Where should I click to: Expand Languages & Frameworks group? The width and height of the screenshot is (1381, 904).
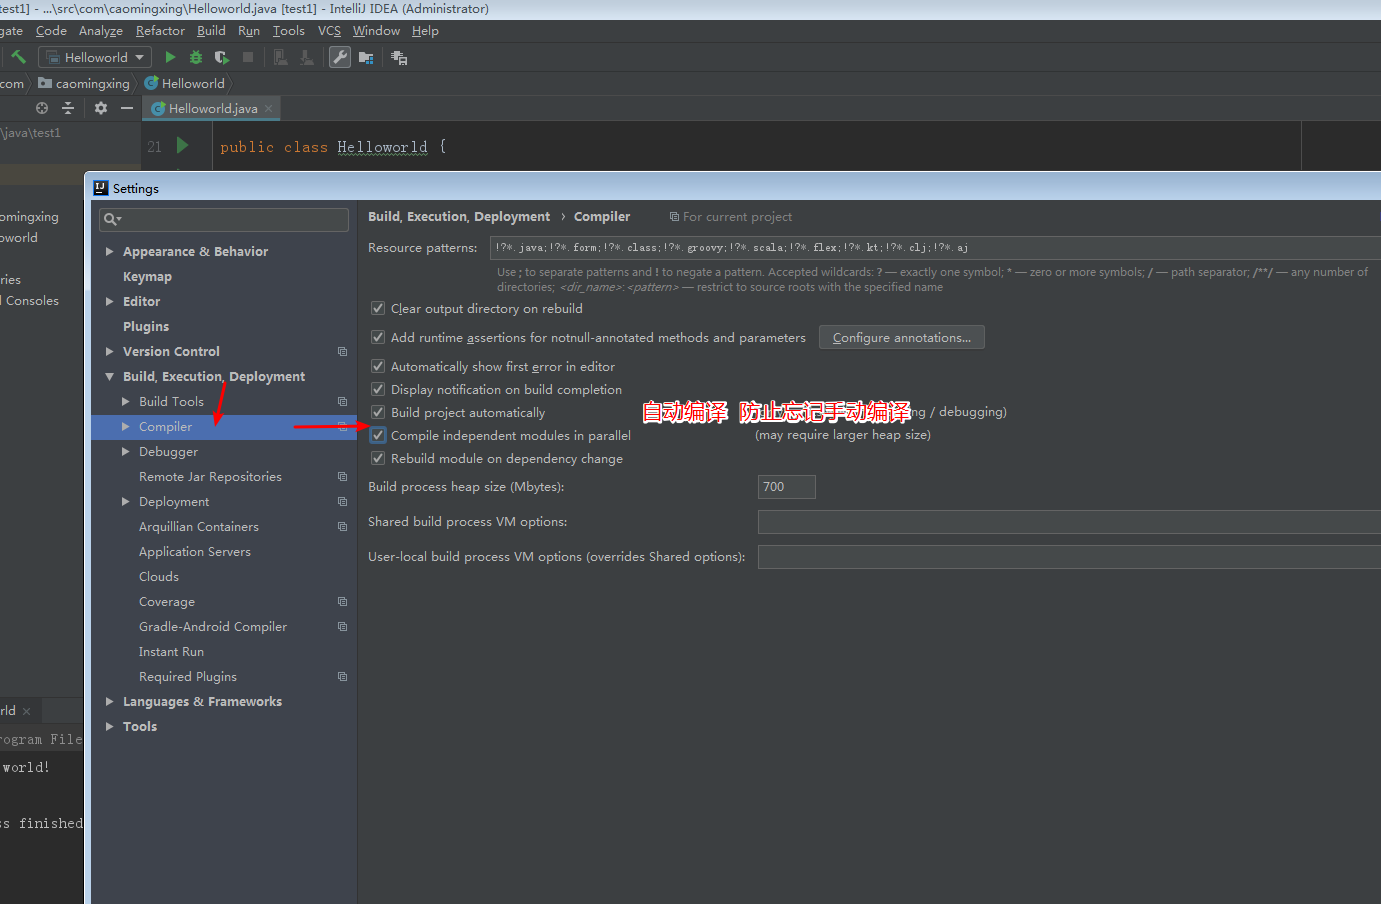coord(110,701)
